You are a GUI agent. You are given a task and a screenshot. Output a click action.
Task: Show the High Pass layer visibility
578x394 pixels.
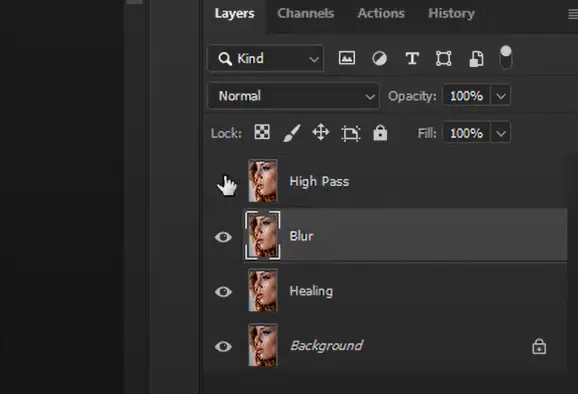[223, 181]
